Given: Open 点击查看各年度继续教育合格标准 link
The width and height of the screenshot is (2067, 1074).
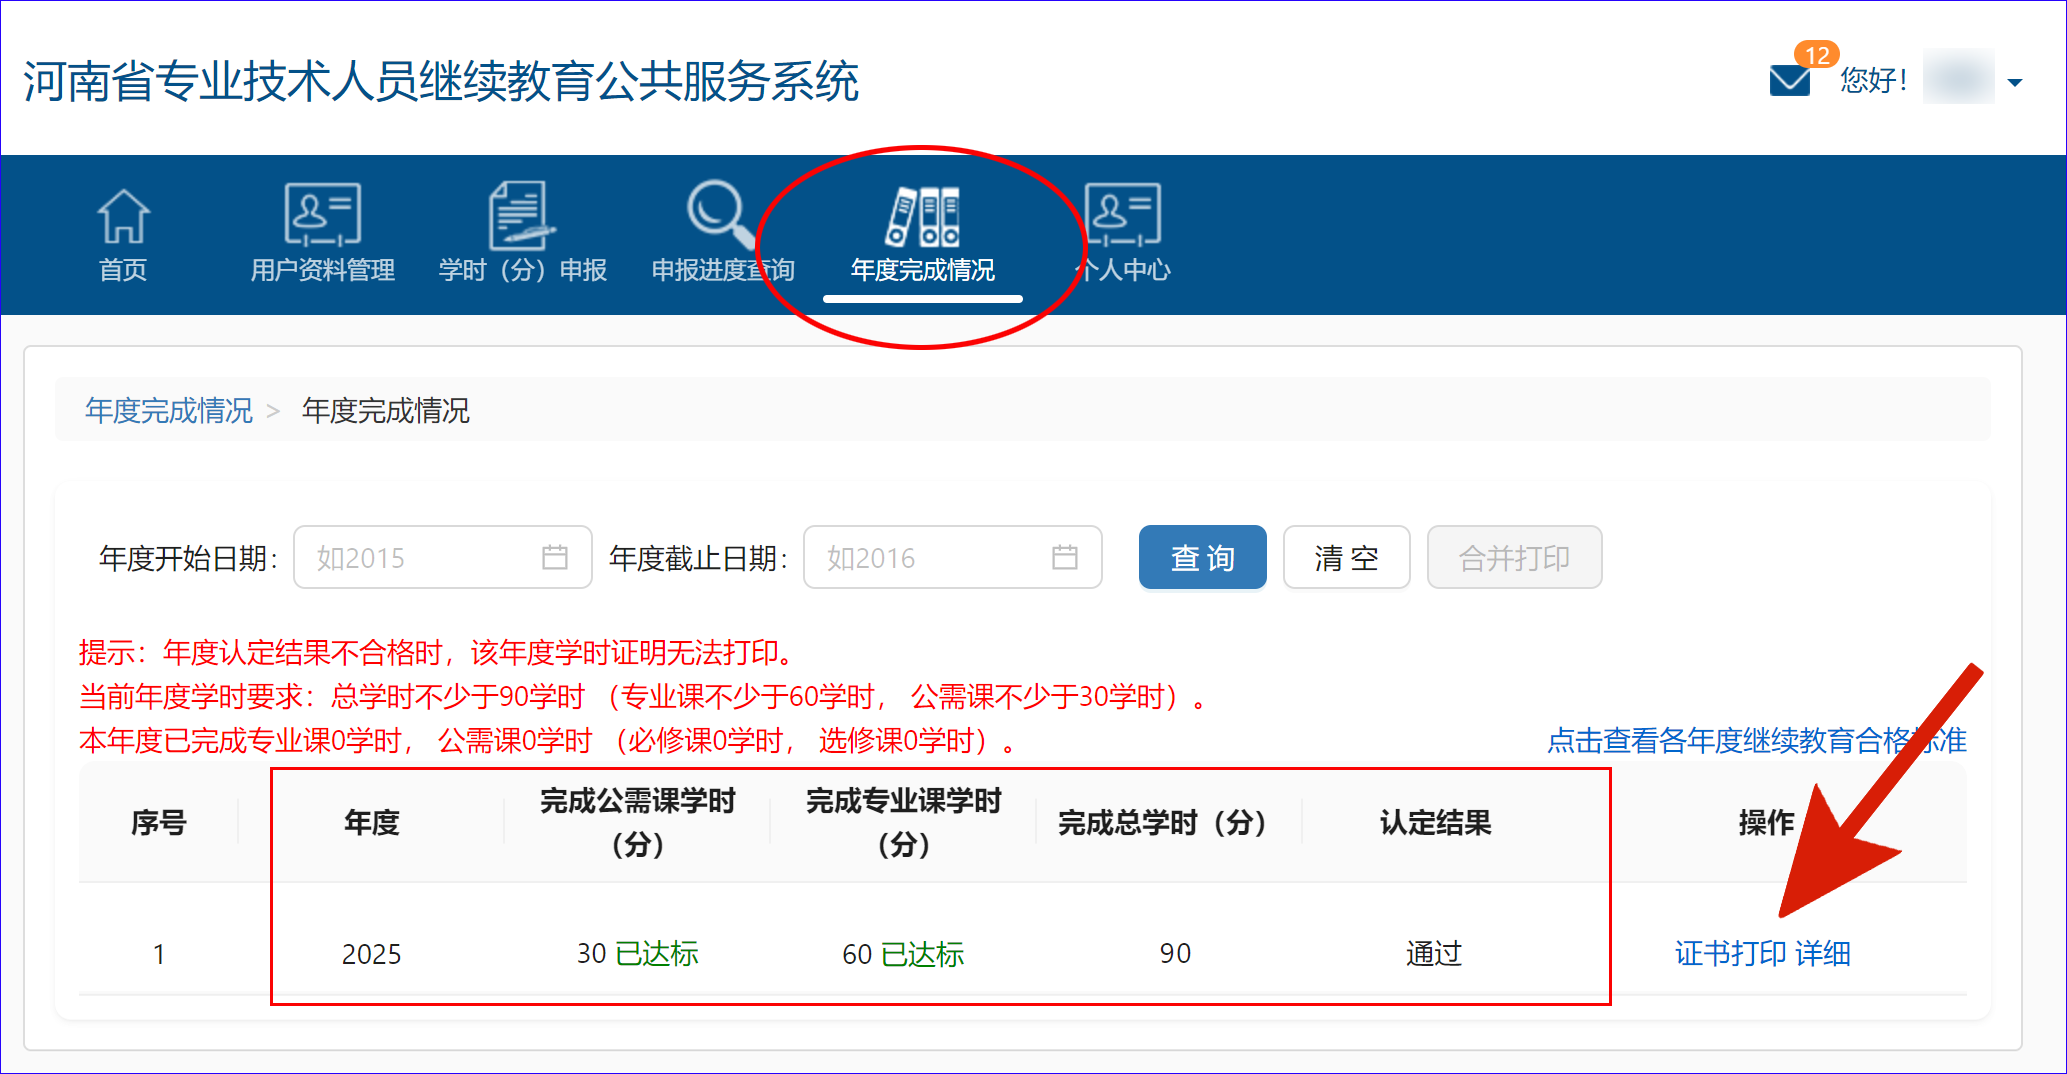Looking at the screenshot, I should [1753, 741].
